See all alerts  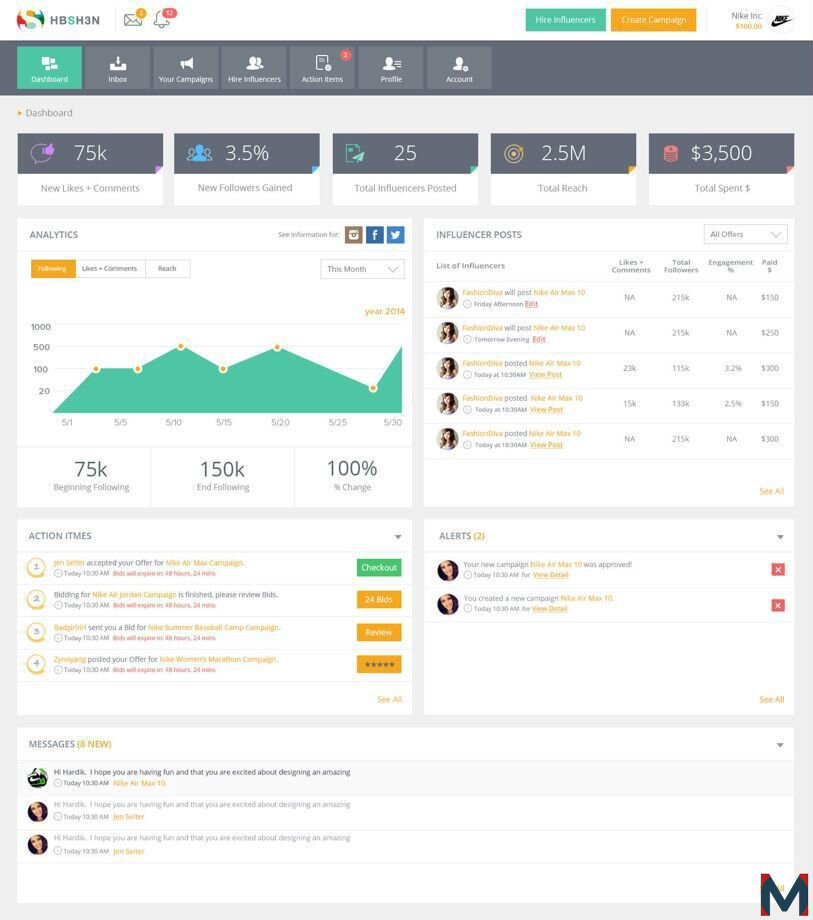[x=771, y=699]
